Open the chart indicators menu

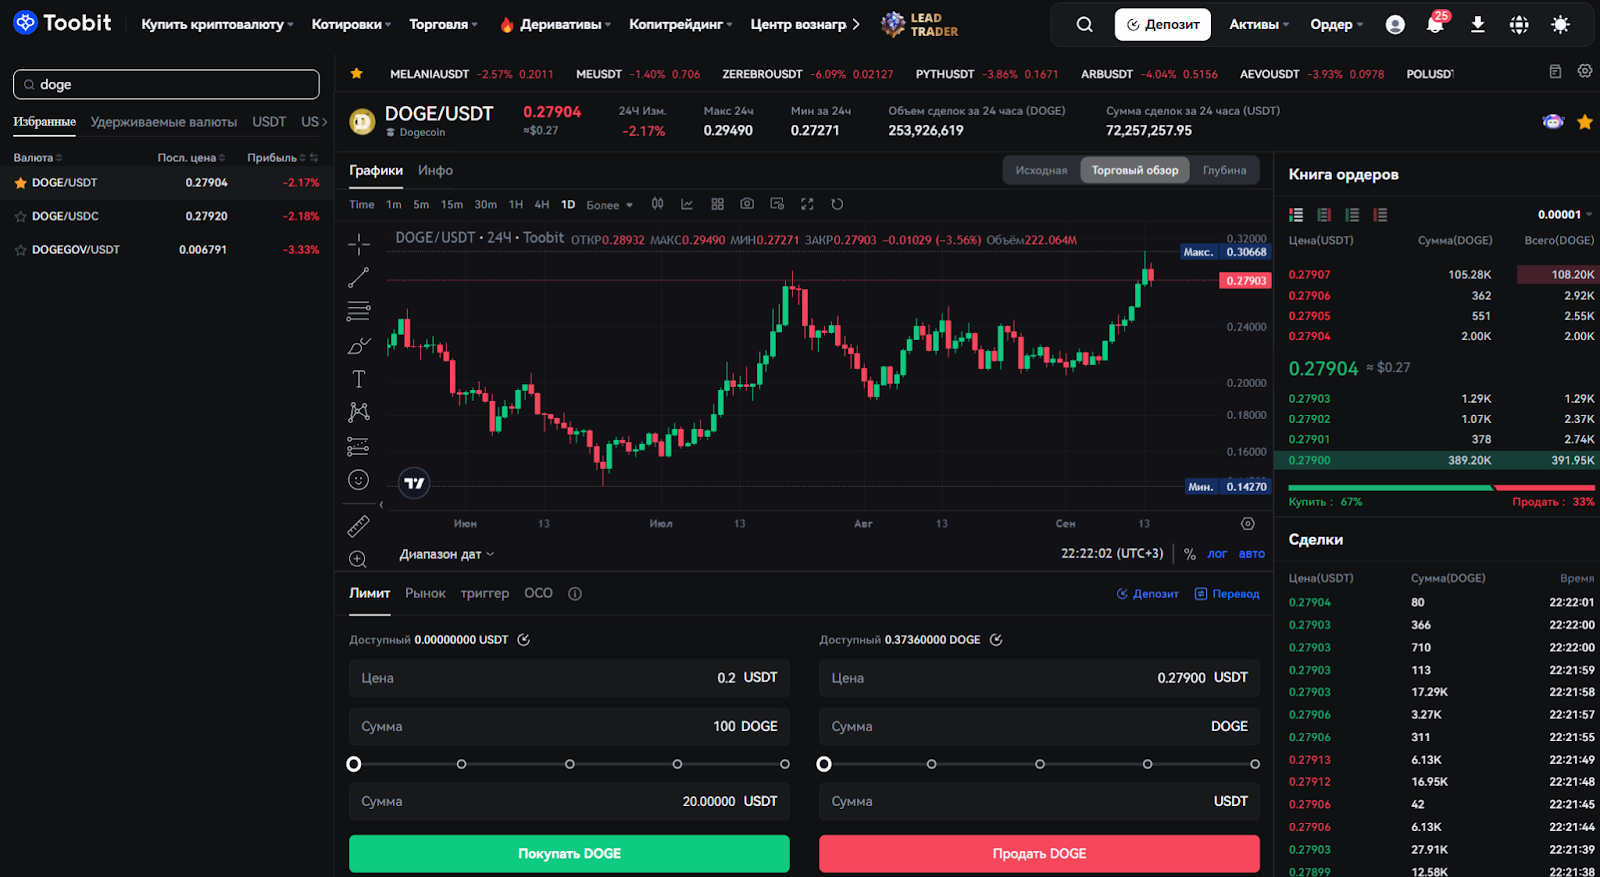pyautogui.click(x=687, y=204)
